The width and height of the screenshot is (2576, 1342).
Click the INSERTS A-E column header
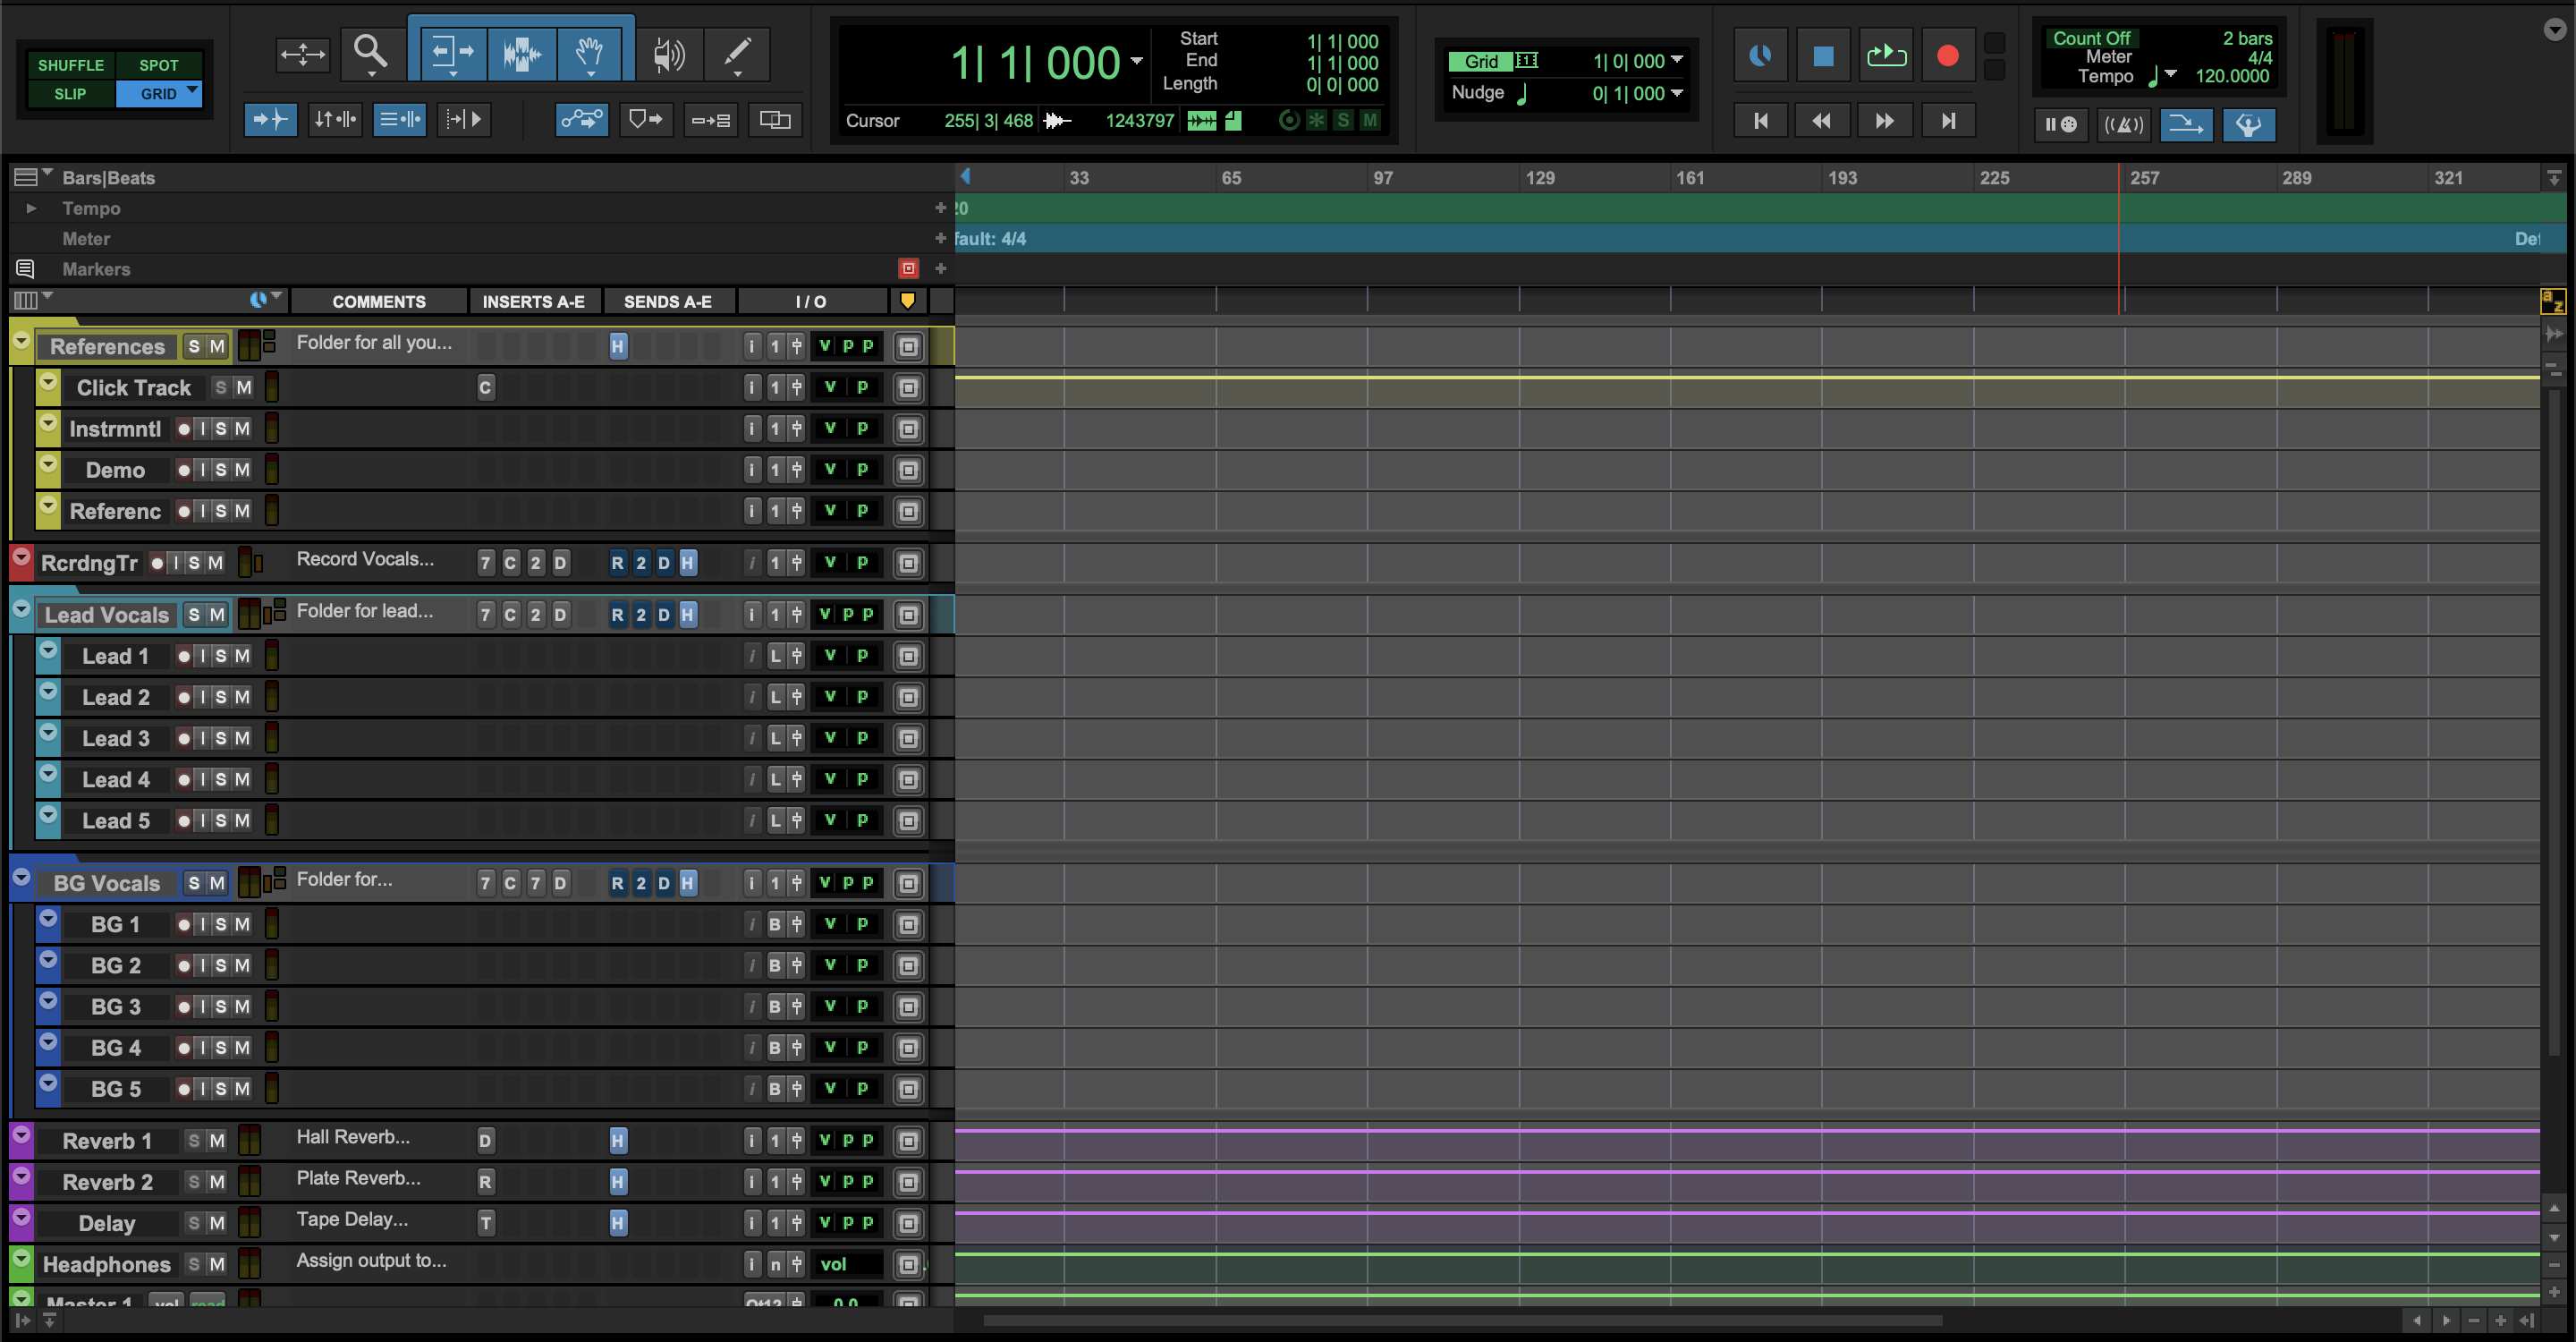pyautogui.click(x=534, y=301)
